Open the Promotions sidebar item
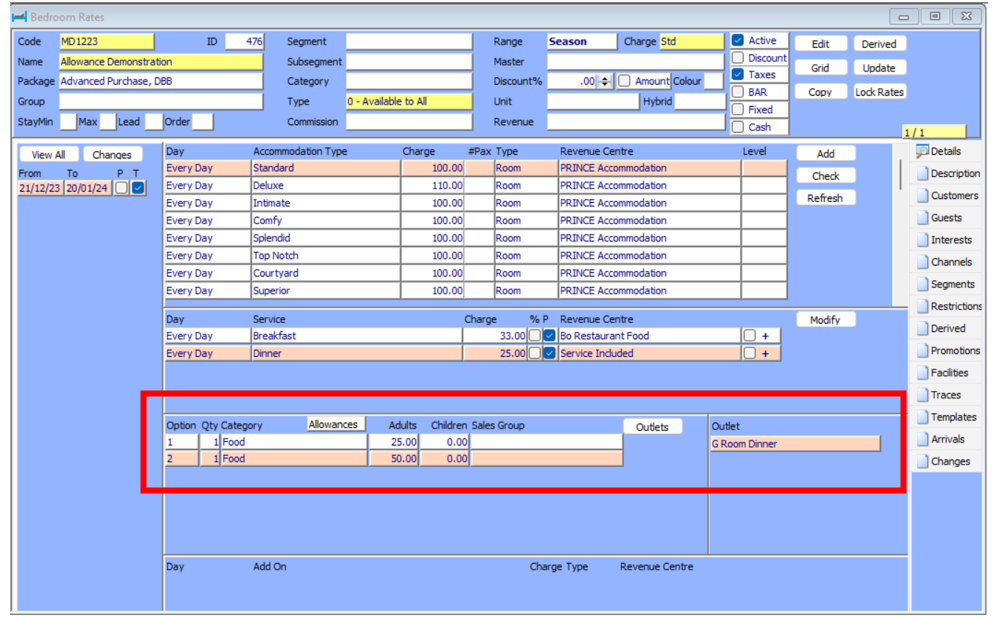This screenshot has height=617, width=997. (948, 351)
